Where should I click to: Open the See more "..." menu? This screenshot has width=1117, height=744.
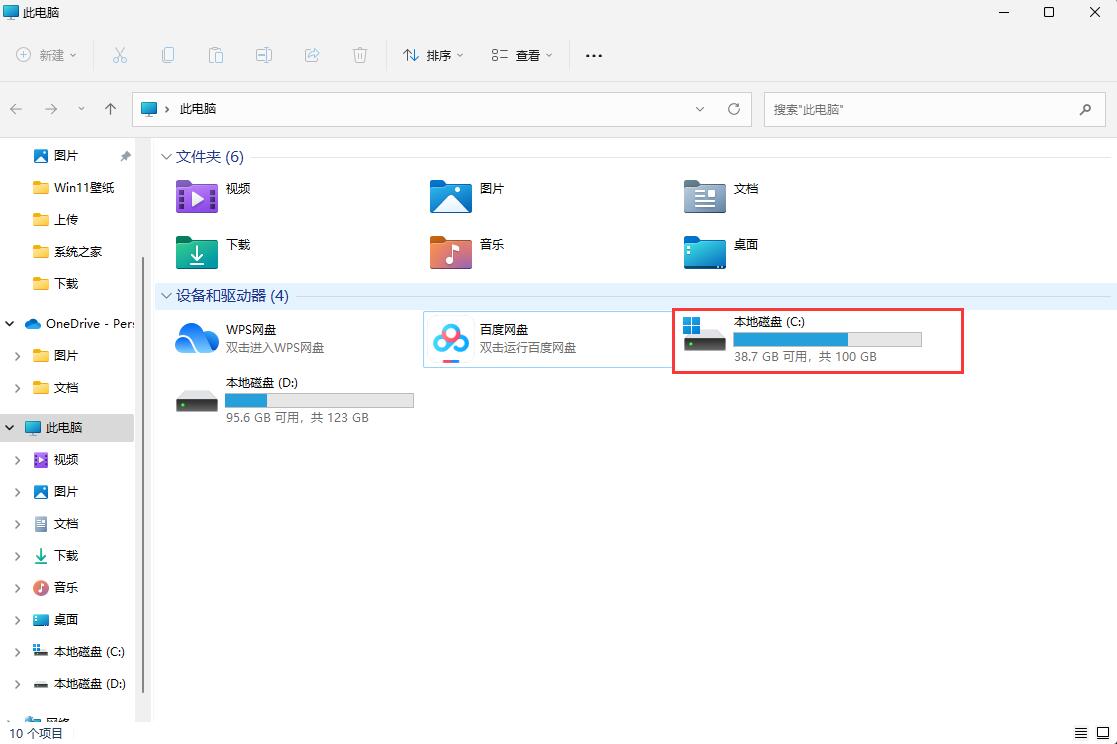tap(593, 55)
